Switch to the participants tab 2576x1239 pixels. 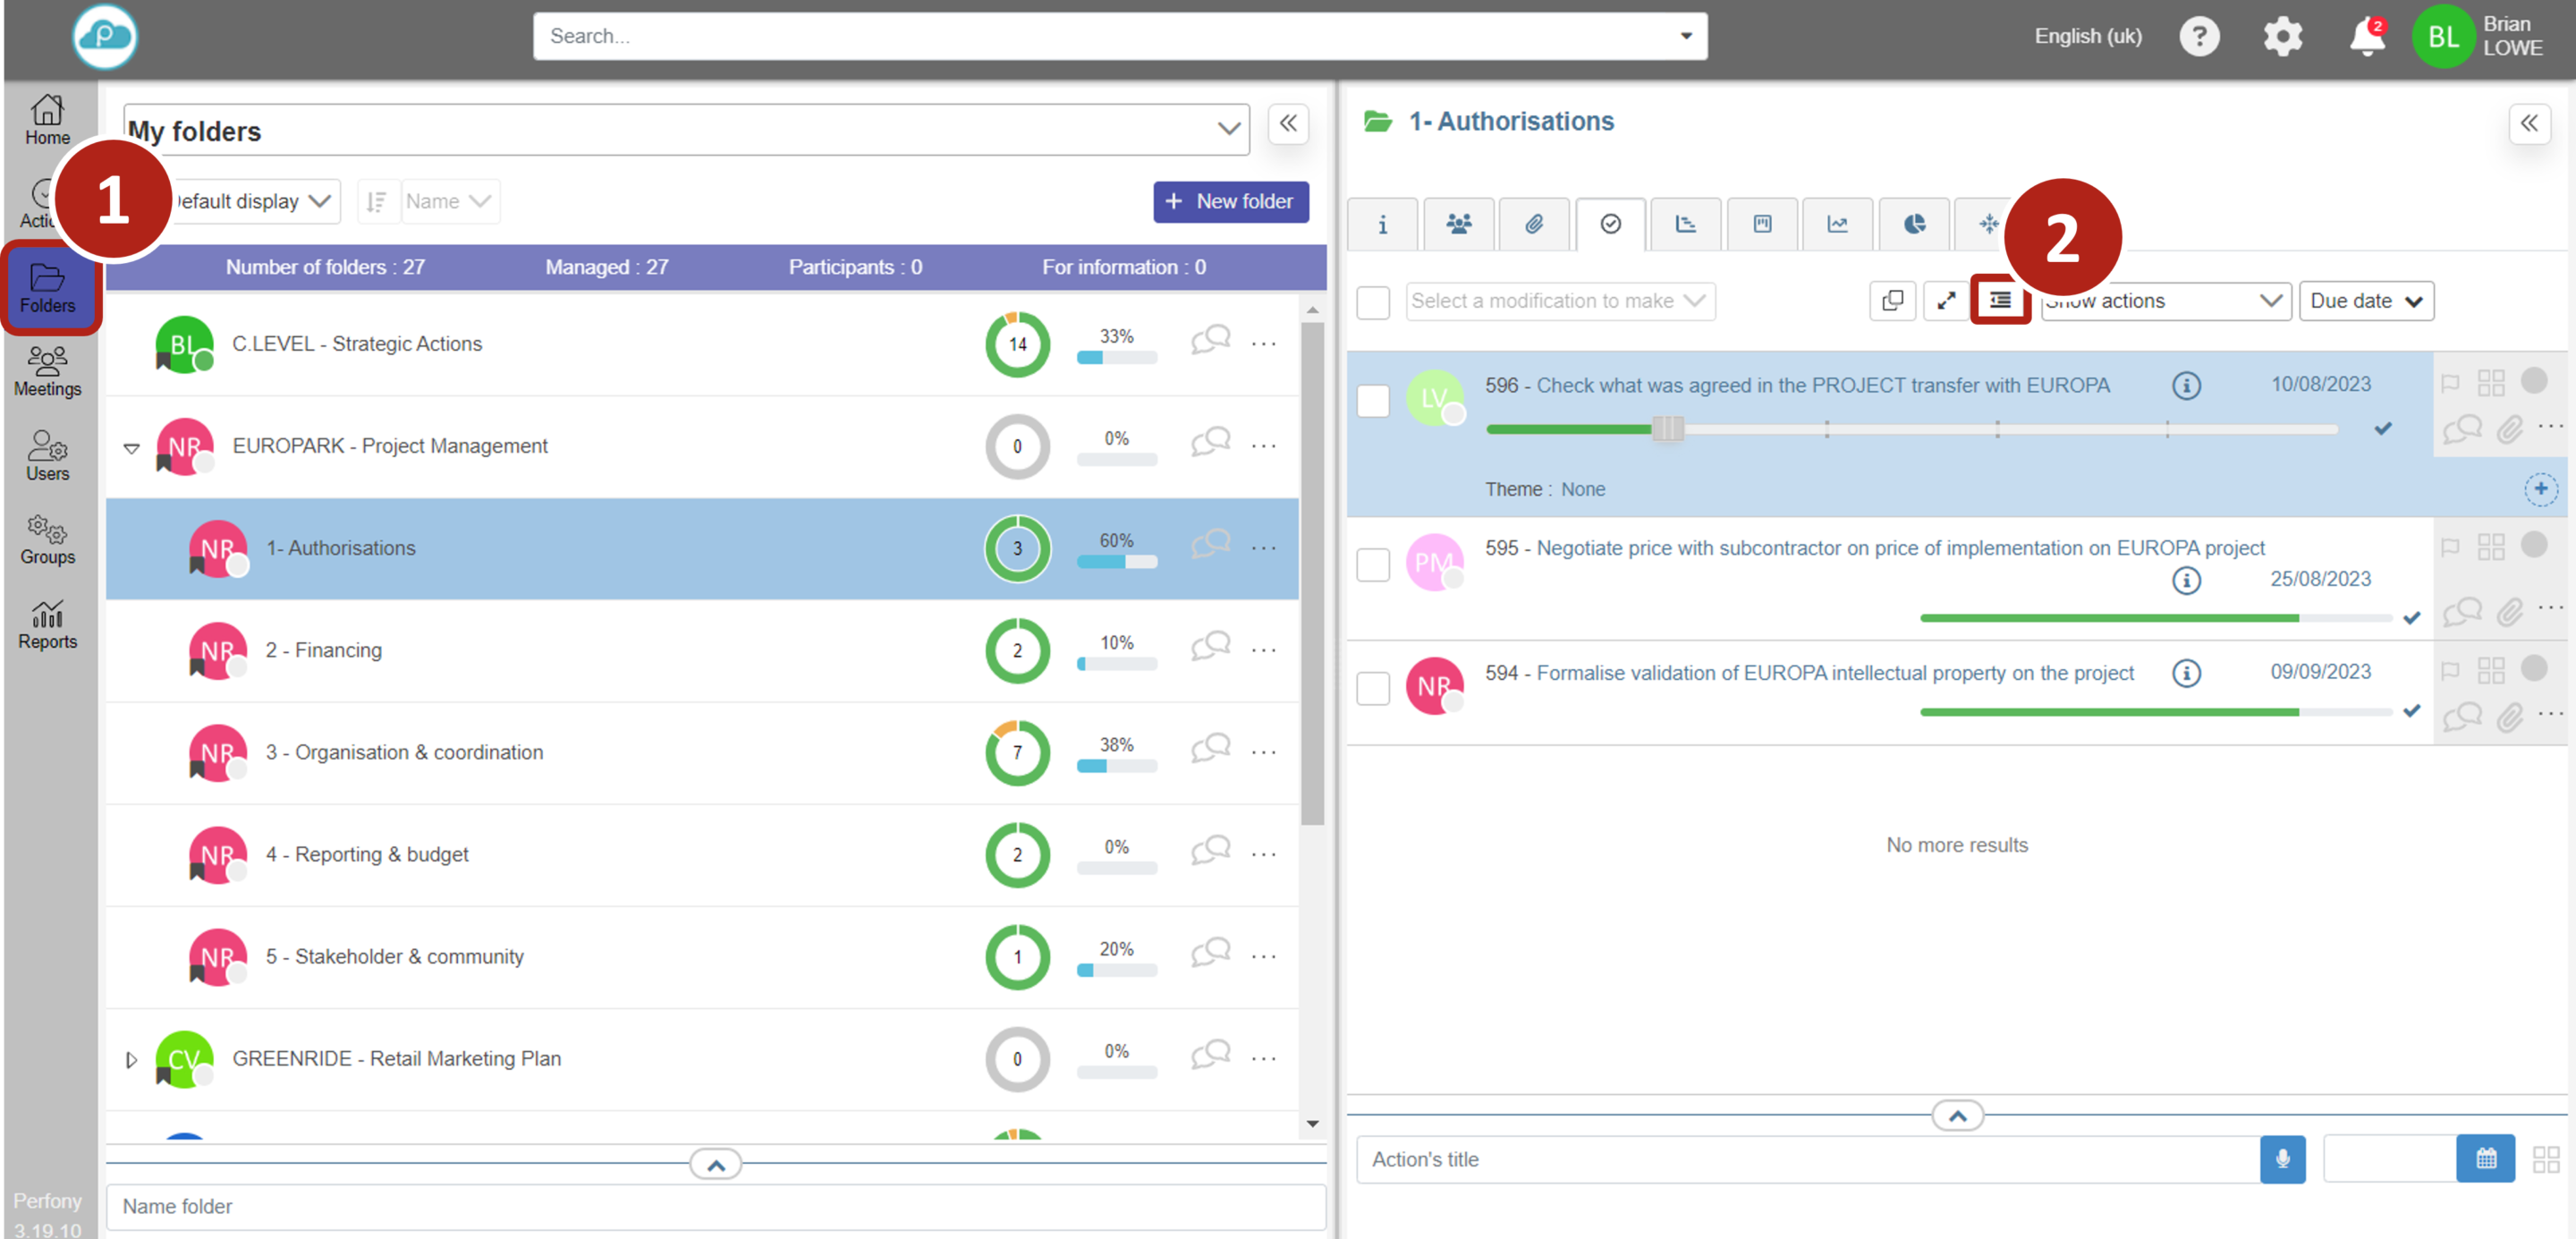pyautogui.click(x=1458, y=224)
